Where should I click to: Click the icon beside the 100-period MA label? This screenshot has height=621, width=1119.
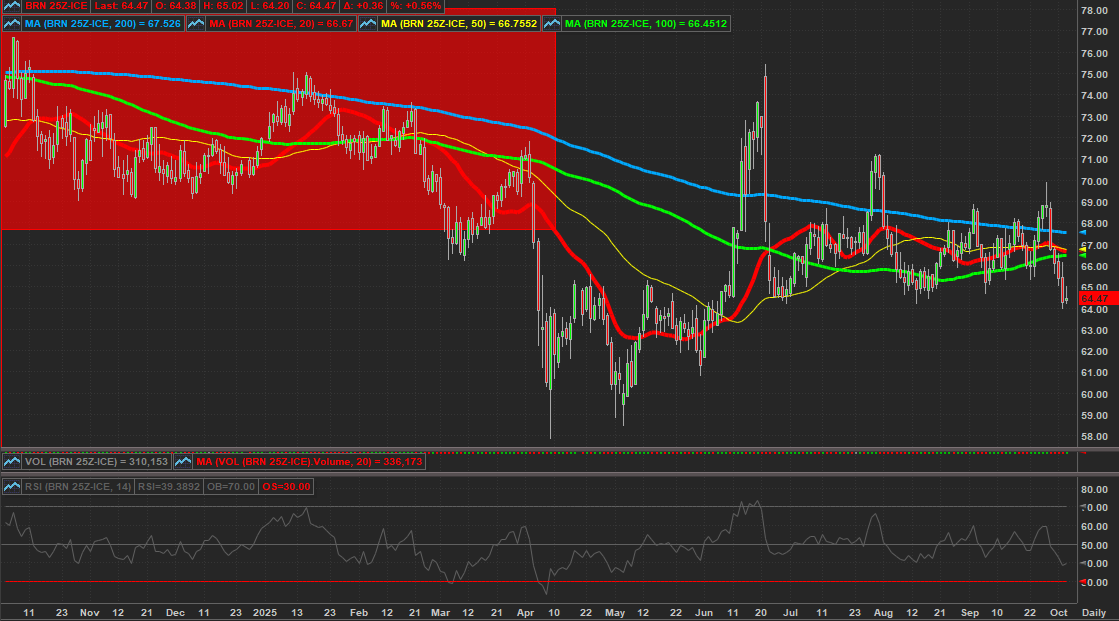click(x=553, y=22)
